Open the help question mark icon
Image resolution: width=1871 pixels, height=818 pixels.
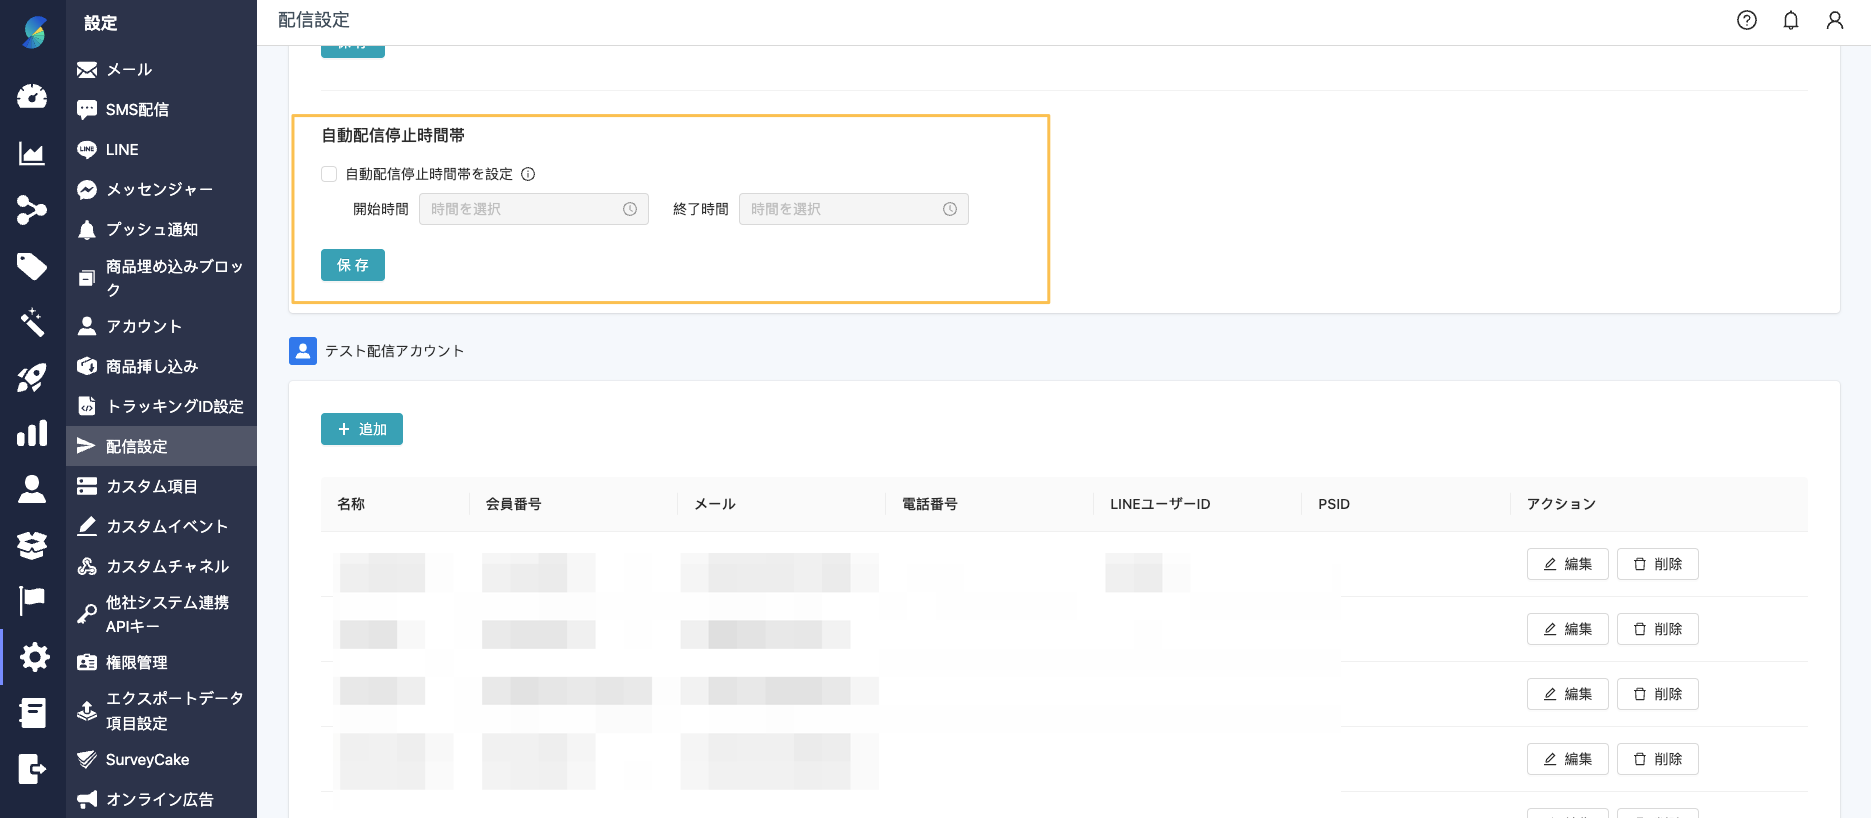click(1747, 20)
